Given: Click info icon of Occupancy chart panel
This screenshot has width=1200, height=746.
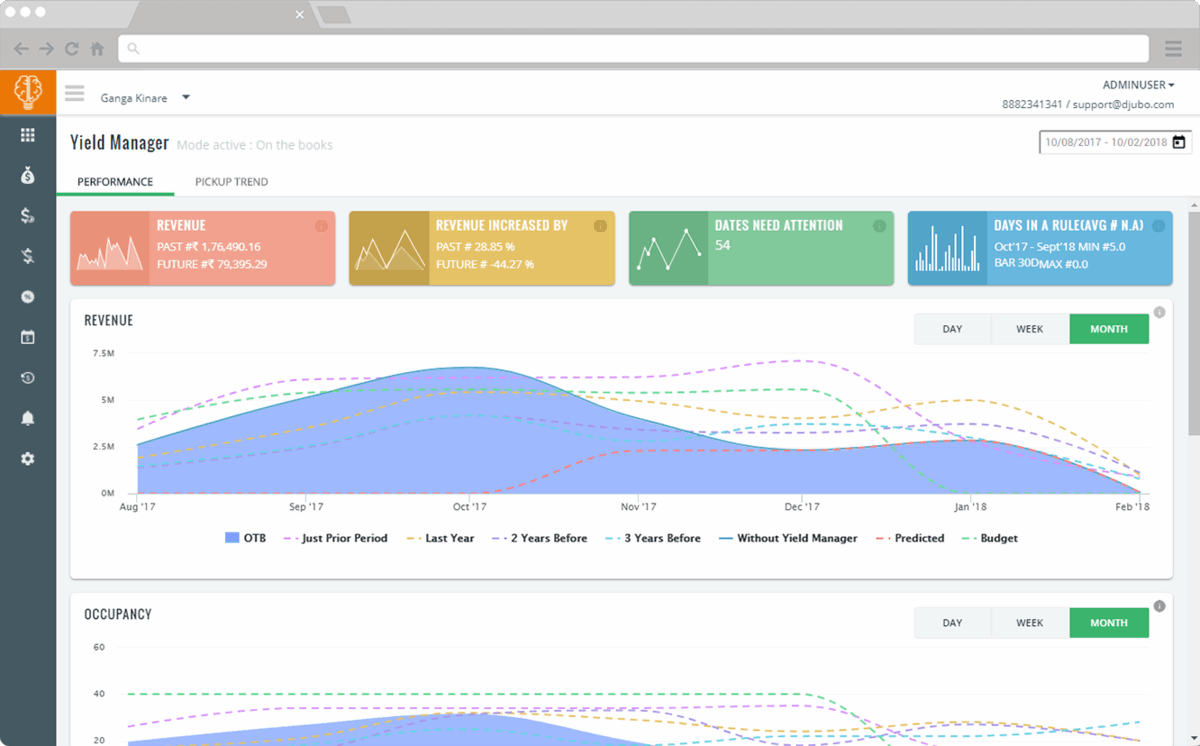Looking at the screenshot, I should pos(1159,606).
